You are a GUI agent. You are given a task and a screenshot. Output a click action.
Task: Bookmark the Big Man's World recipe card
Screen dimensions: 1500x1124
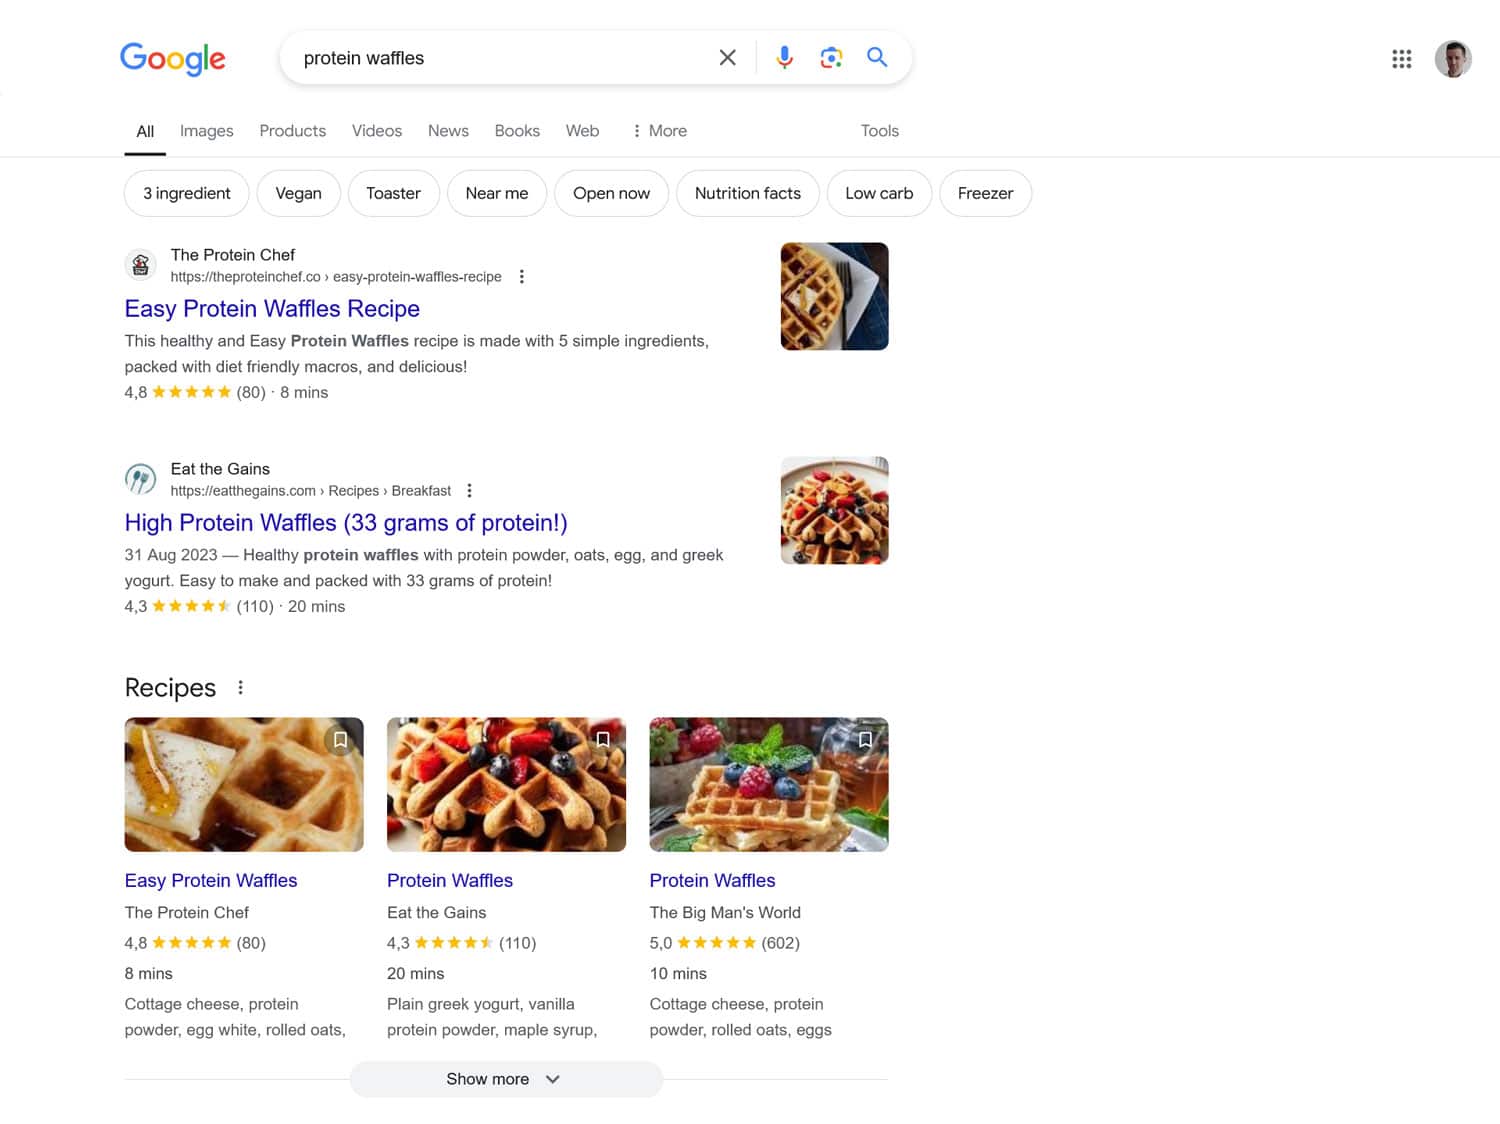point(866,739)
